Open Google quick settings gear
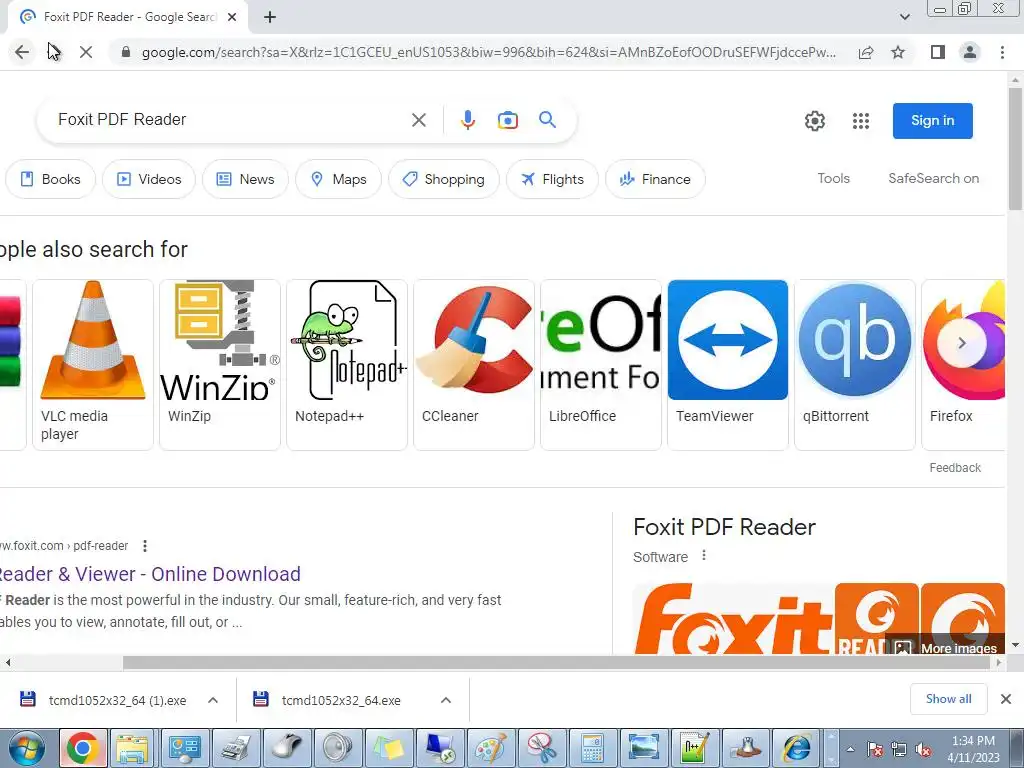 coord(814,121)
